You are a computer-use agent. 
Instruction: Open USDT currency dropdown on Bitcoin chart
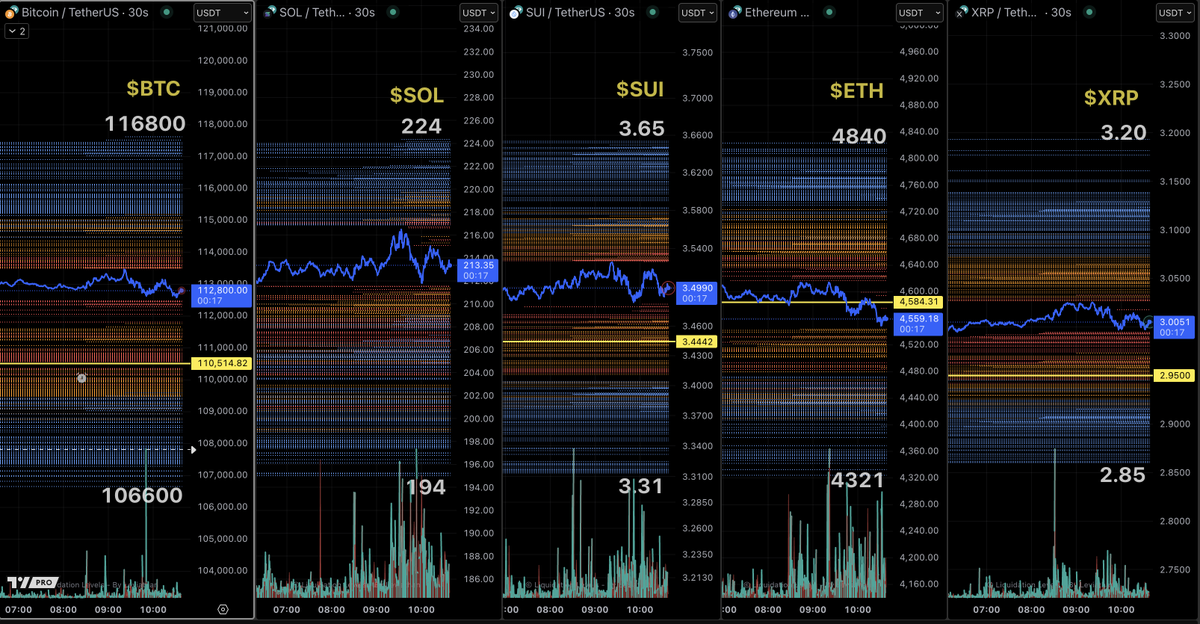click(223, 13)
